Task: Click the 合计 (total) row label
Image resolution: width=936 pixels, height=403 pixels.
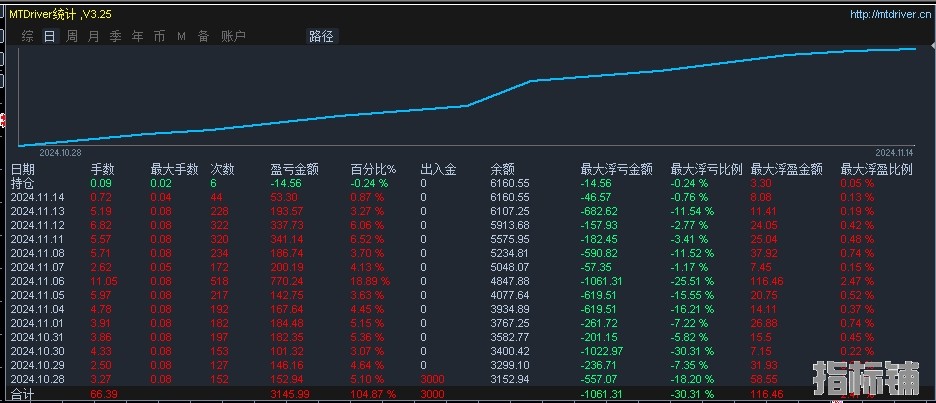Action: click(22, 396)
